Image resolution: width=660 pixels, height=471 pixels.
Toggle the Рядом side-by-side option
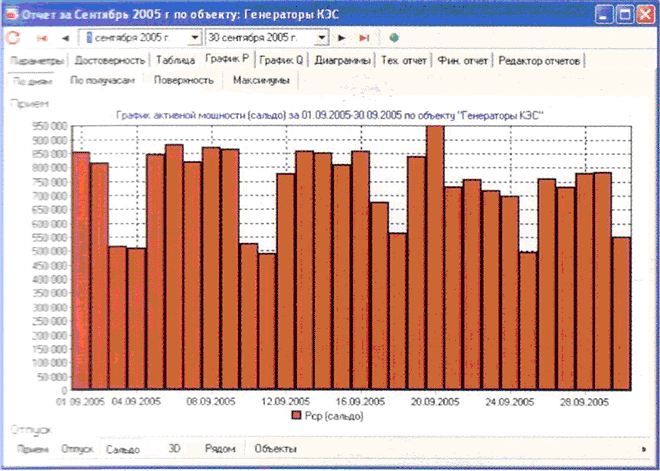pos(219,450)
